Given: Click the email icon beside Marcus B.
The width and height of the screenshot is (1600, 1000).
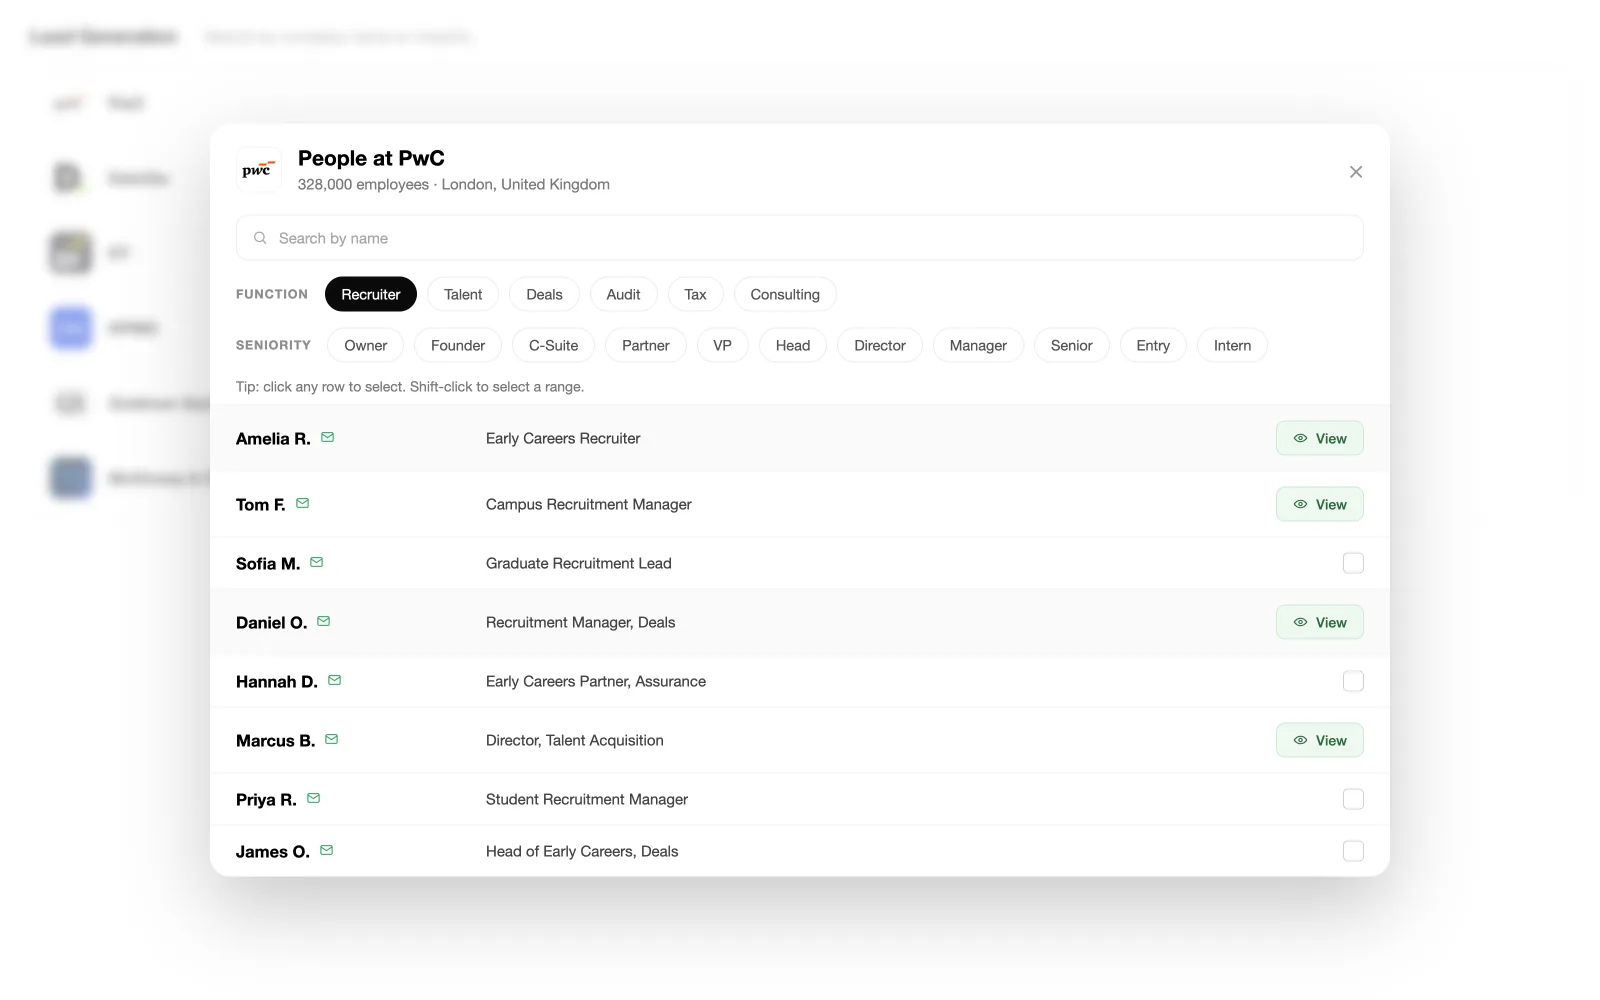Looking at the screenshot, I should [331, 739].
